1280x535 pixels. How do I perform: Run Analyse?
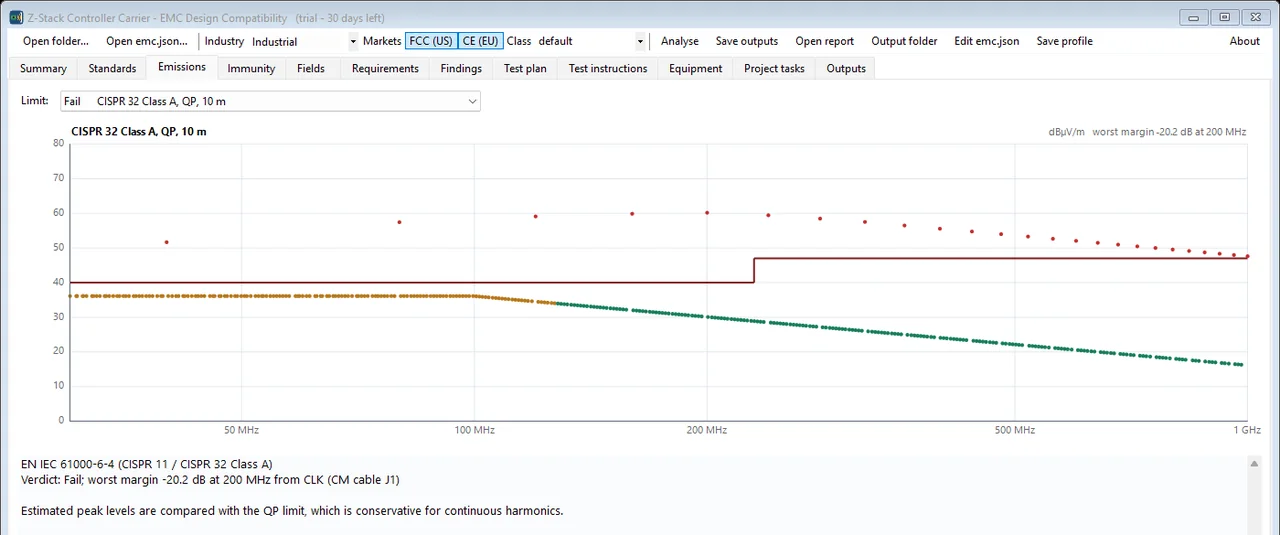click(x=680, y=41)
